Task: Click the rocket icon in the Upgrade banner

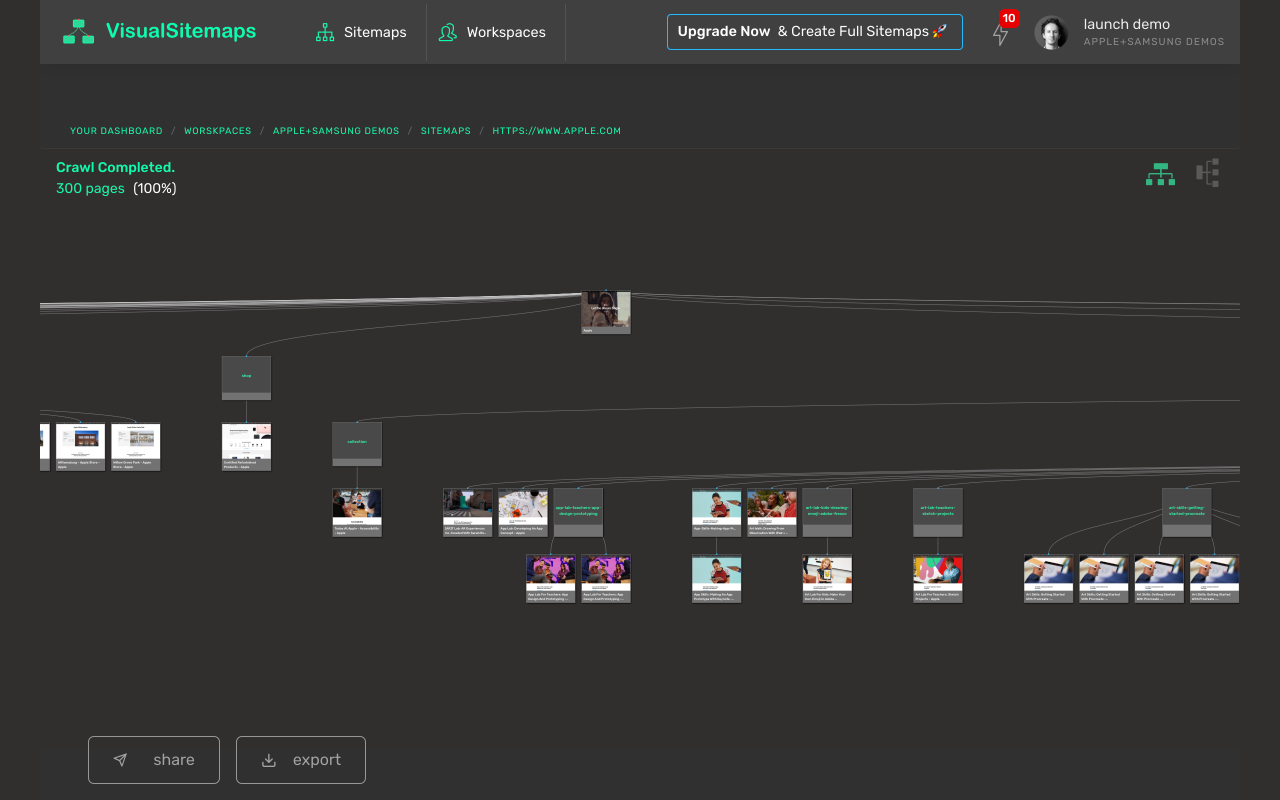Action: [938, 31]
